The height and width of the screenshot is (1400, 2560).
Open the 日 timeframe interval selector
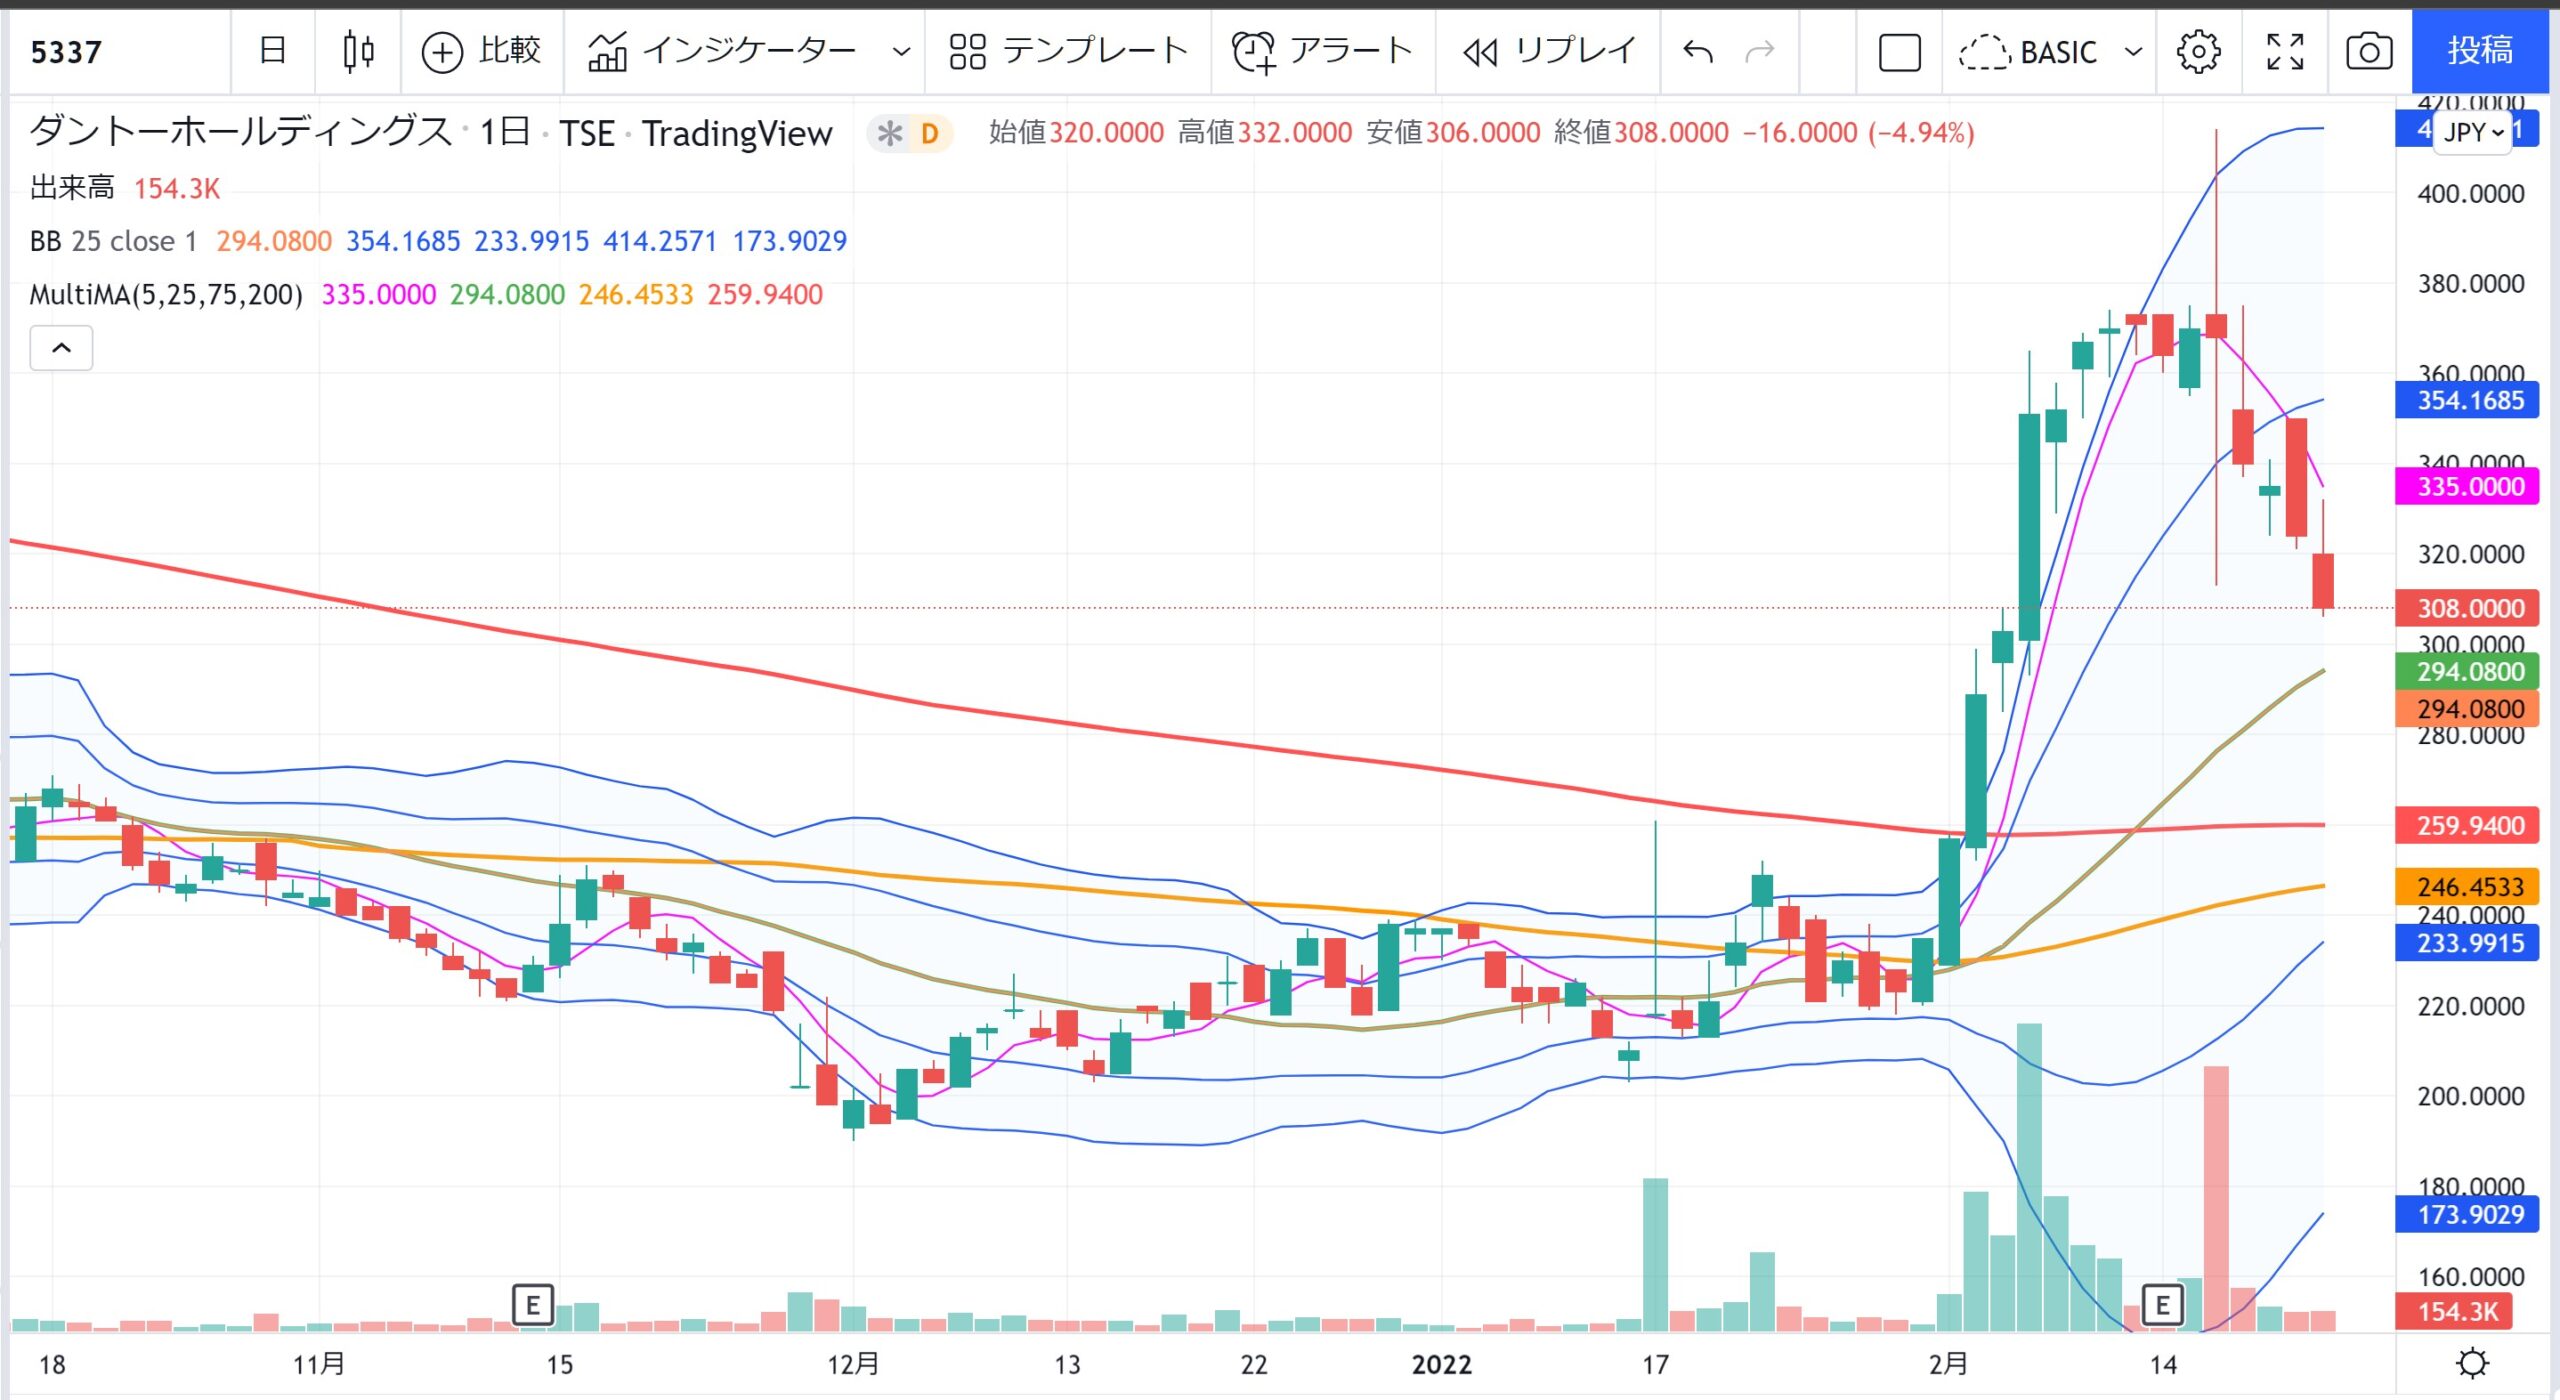click(x=273, y=52)
